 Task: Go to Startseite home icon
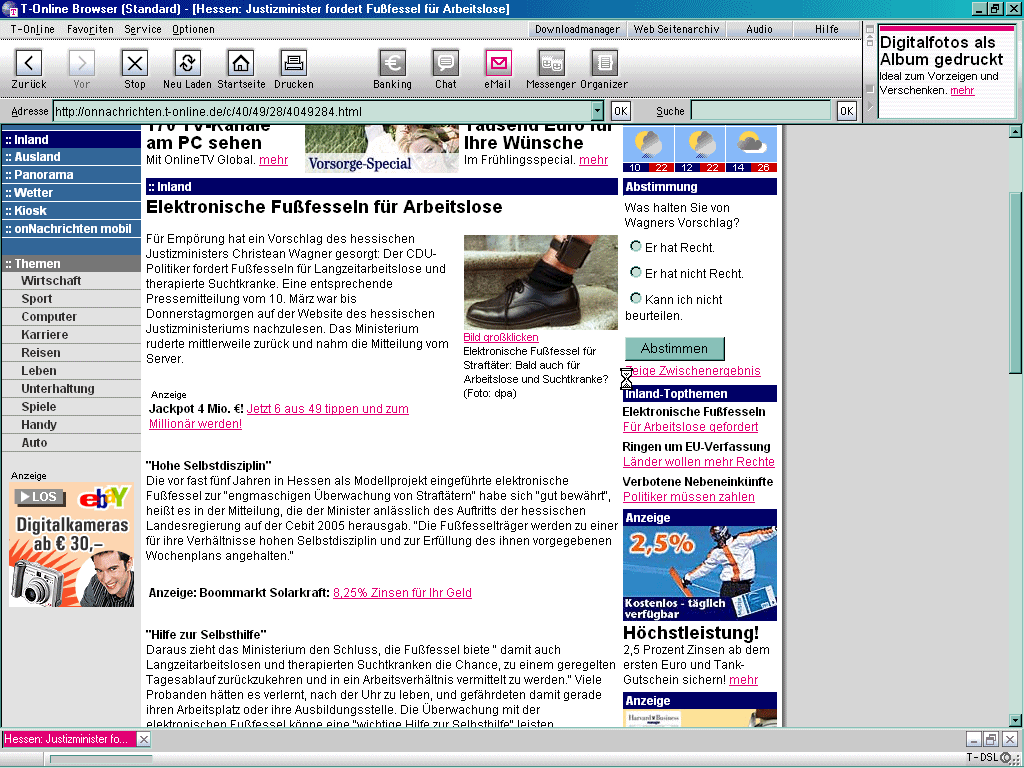tap(241, 64)
